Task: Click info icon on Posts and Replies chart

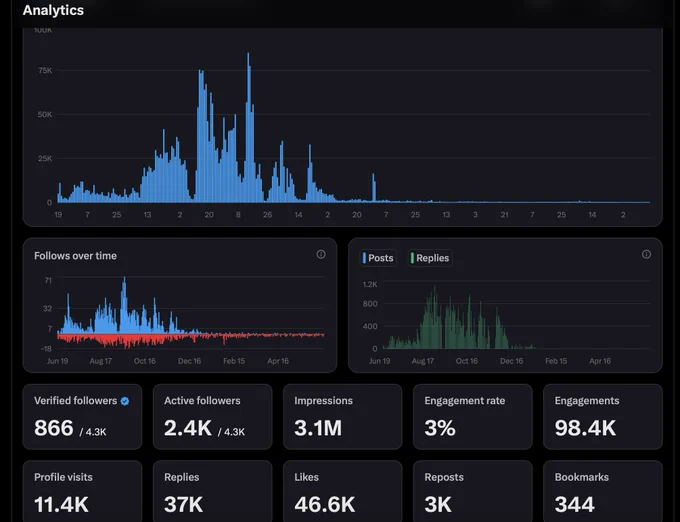Action: [646, 254]
